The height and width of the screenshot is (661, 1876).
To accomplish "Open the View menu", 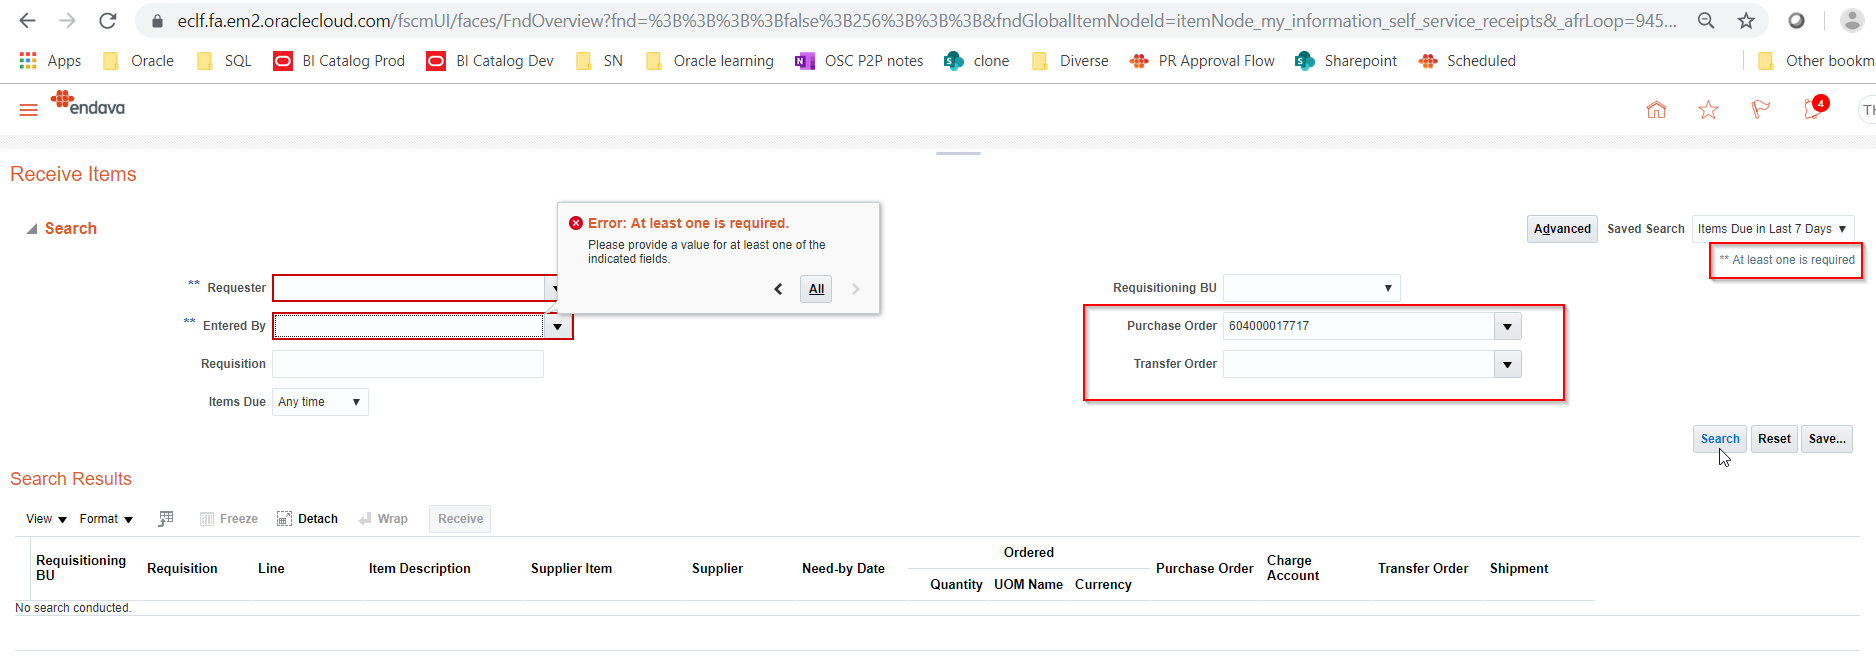I will point(46,519).
